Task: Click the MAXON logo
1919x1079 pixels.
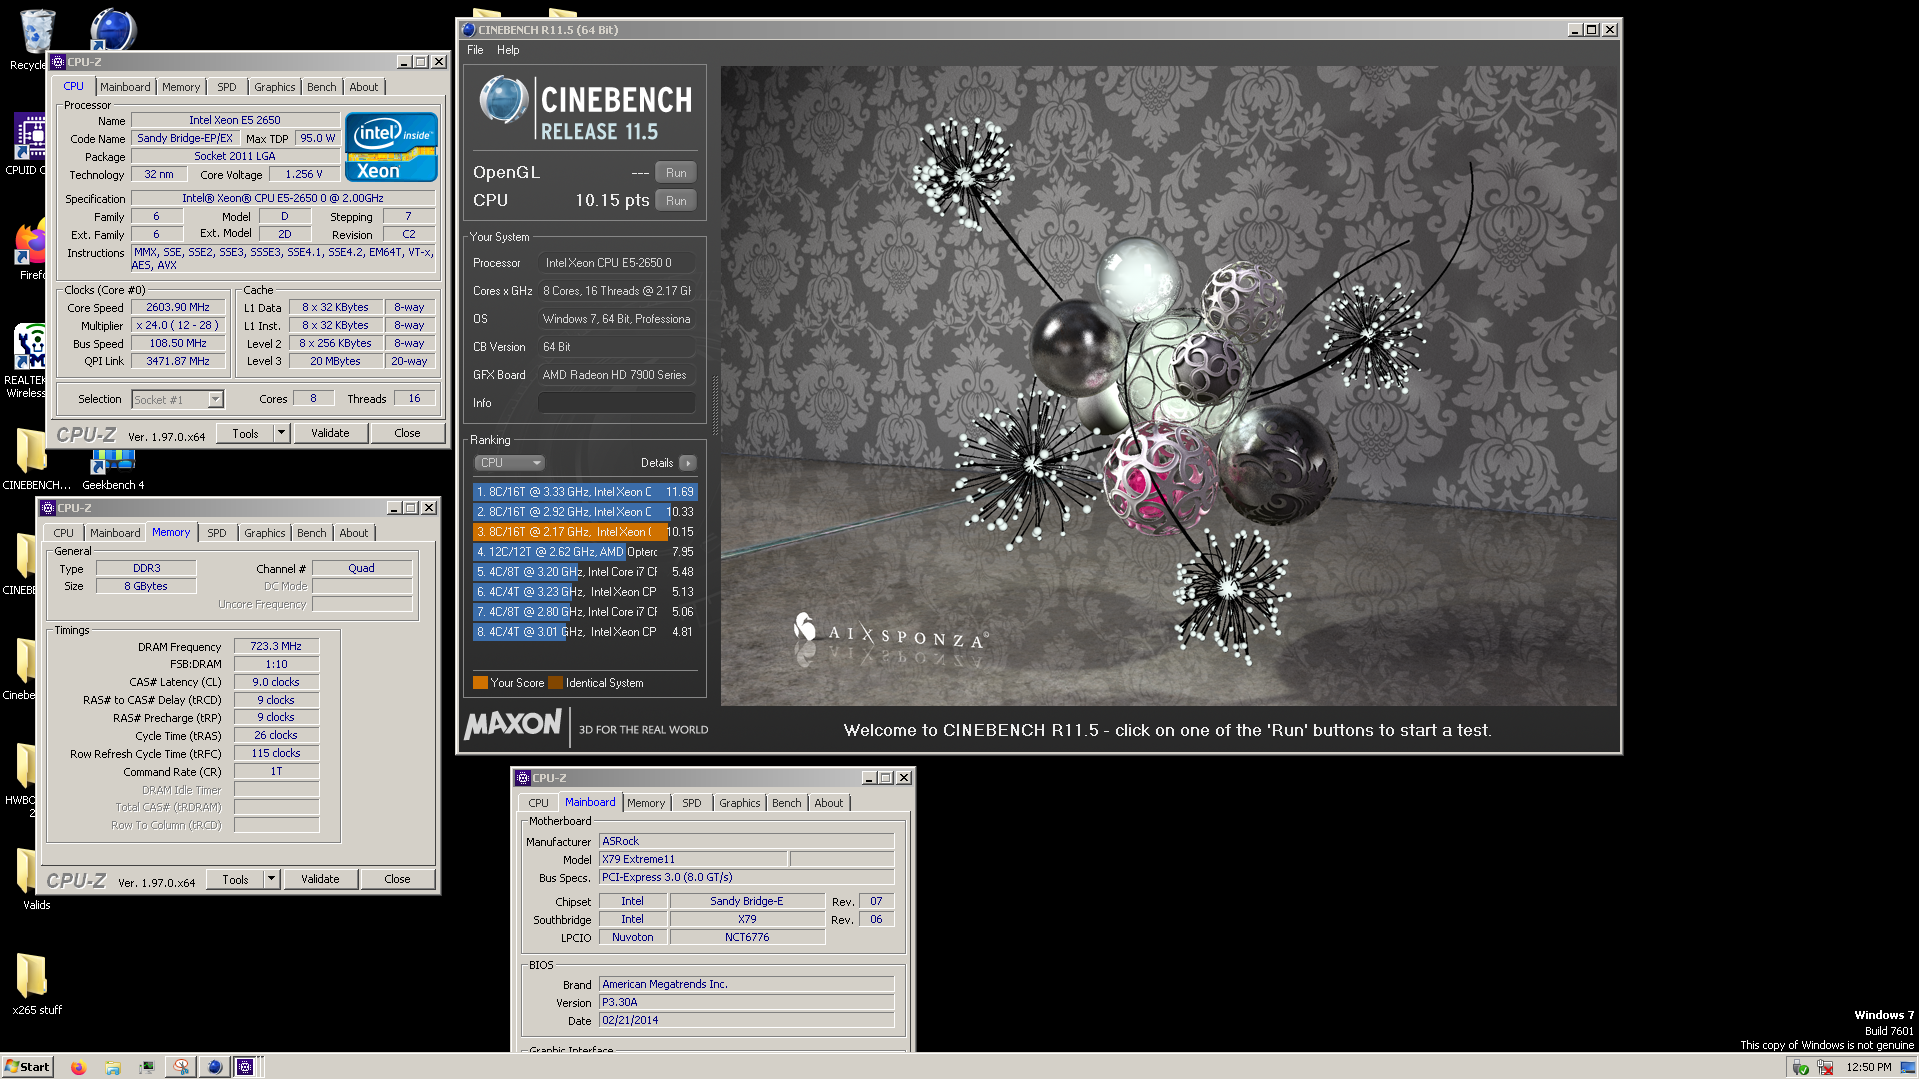Action: [x=514, y=724]
